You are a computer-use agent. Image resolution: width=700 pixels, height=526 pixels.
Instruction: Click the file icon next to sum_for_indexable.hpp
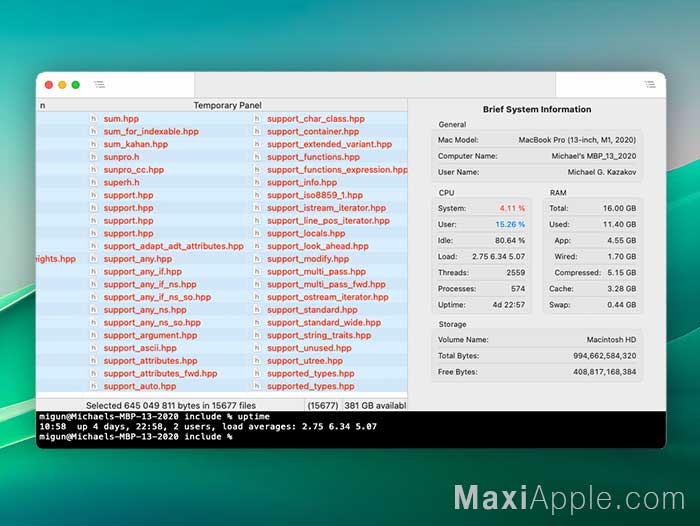click(x=93, y=131)
